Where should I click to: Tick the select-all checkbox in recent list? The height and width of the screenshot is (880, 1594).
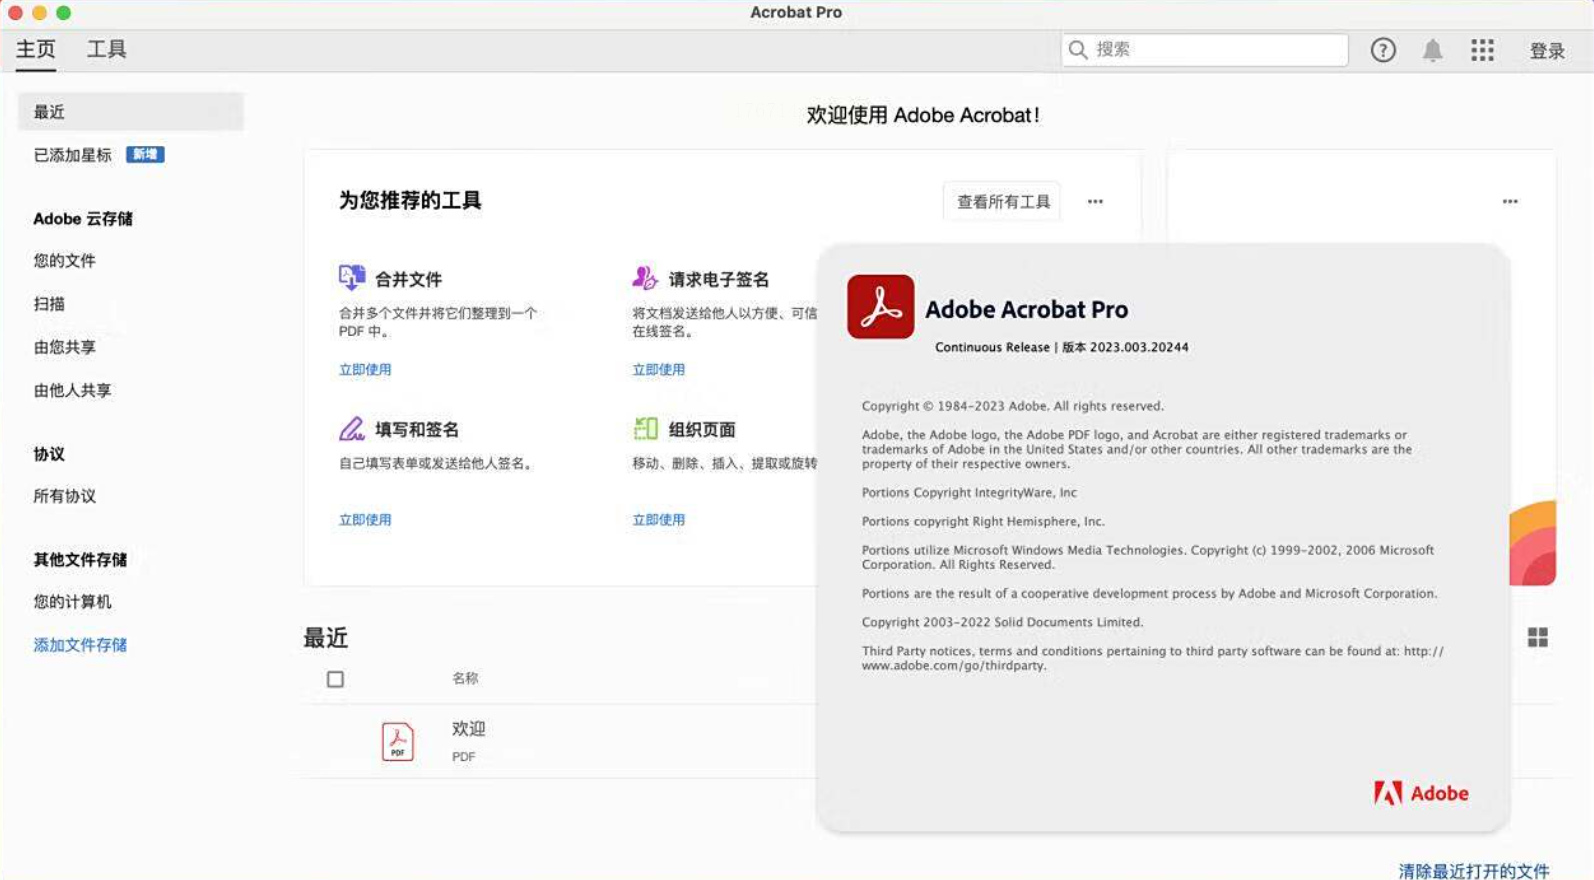[x=335, y=679]
